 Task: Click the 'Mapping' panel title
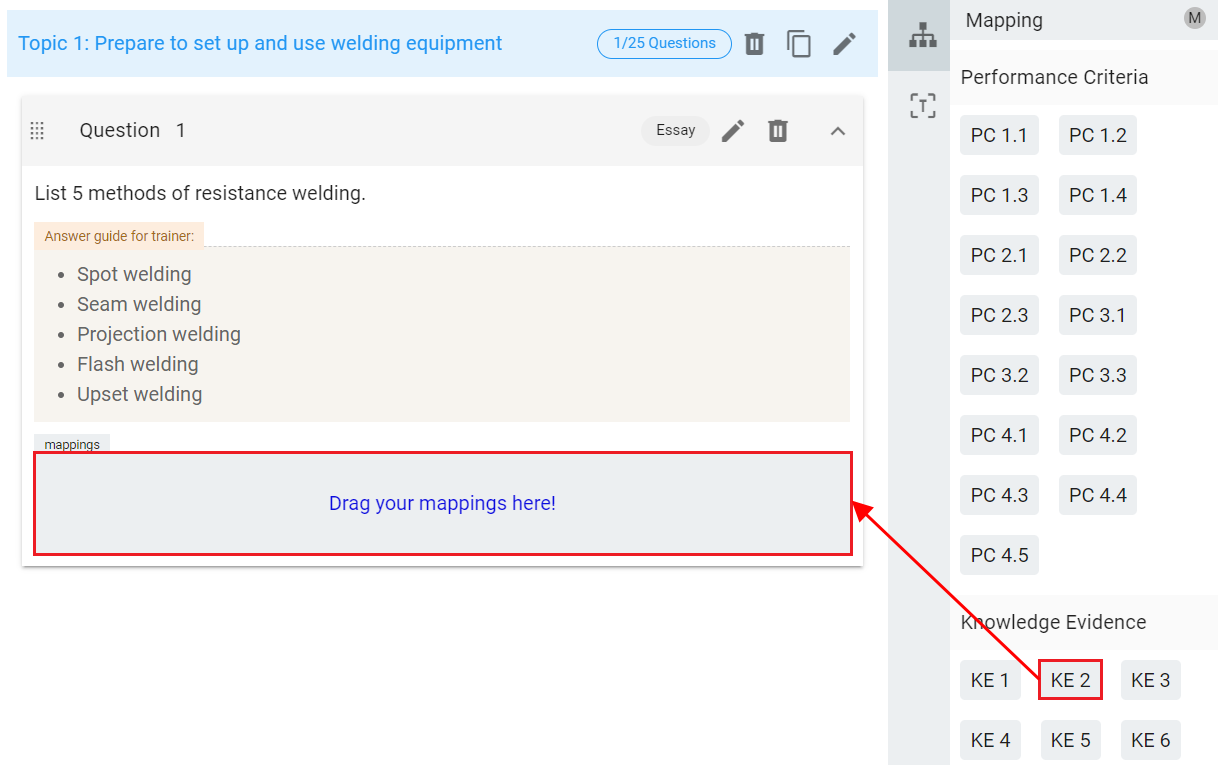coord(1004,20)
